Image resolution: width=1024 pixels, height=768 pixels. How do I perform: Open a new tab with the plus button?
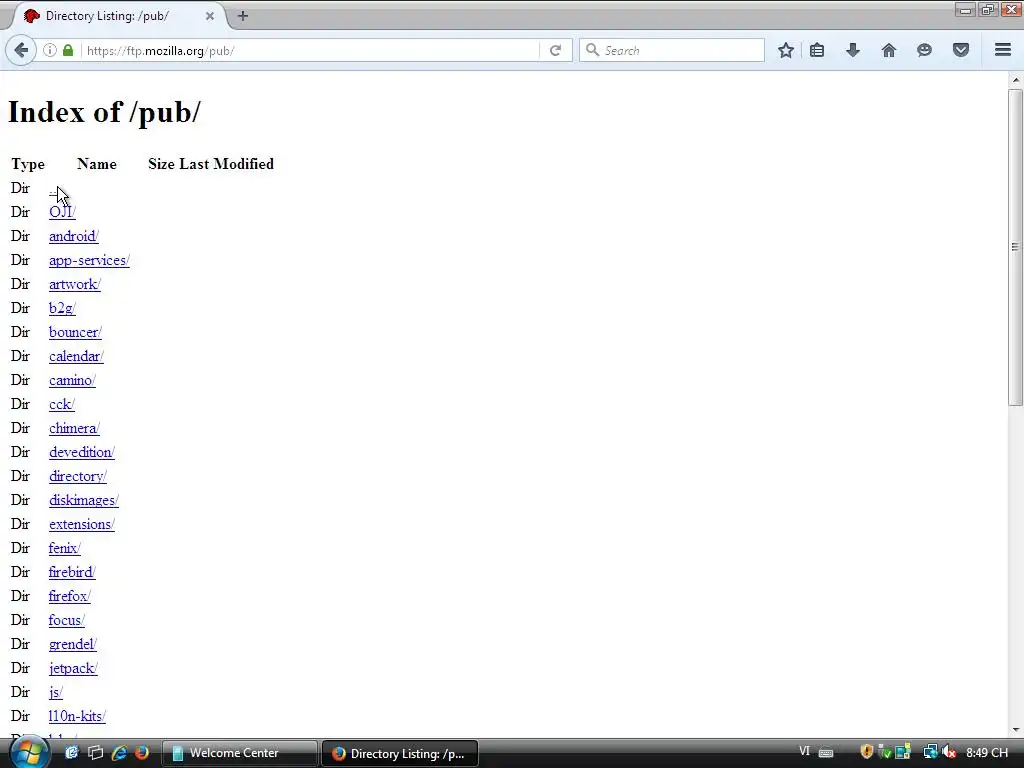243,16
